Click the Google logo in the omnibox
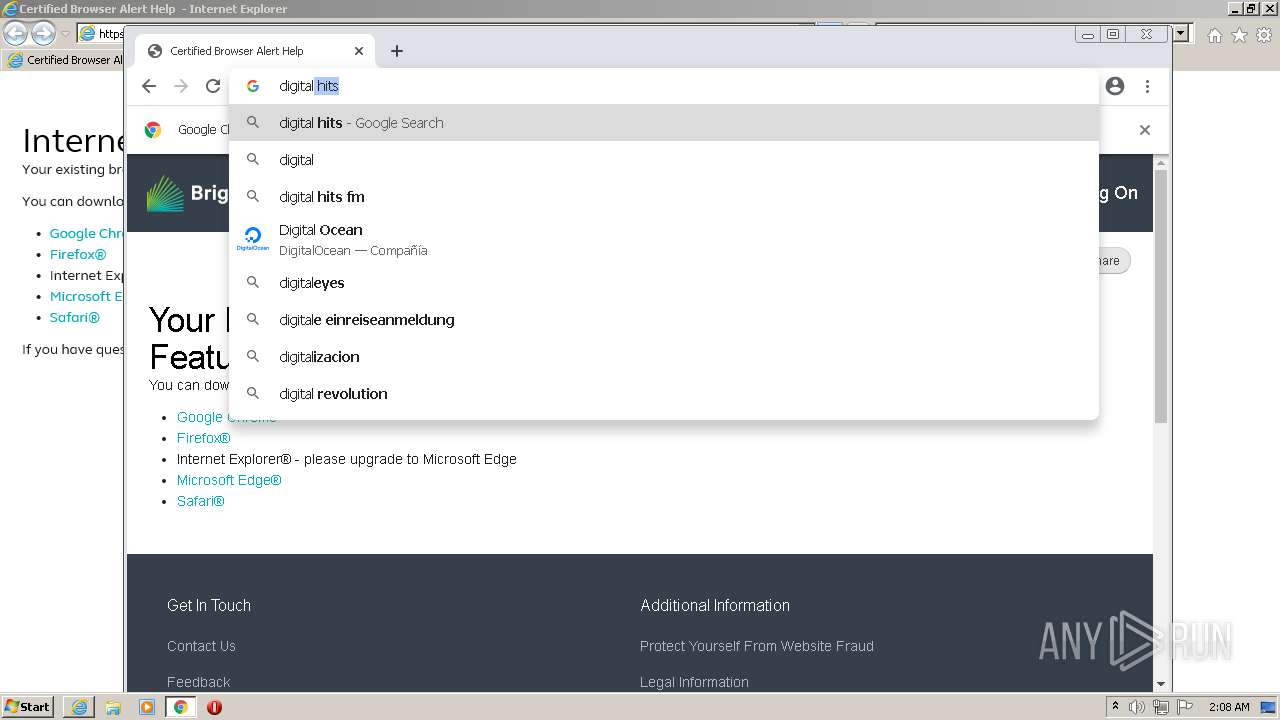The image size is (1280, 720). point(253,86)
